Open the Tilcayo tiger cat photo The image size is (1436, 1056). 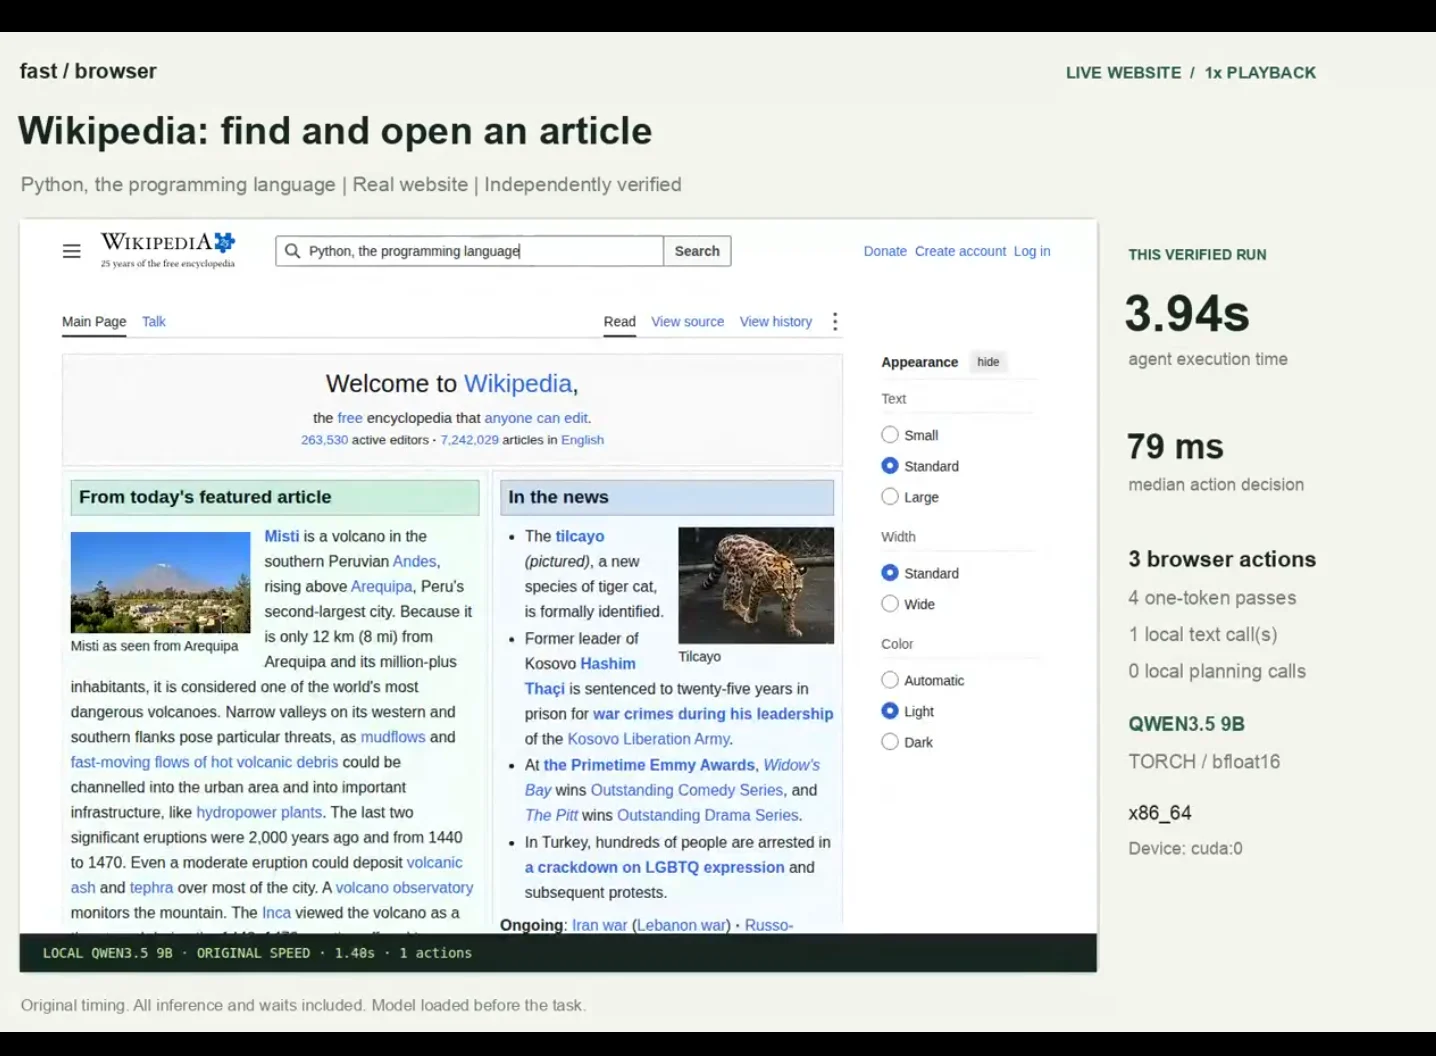point(756,585)
